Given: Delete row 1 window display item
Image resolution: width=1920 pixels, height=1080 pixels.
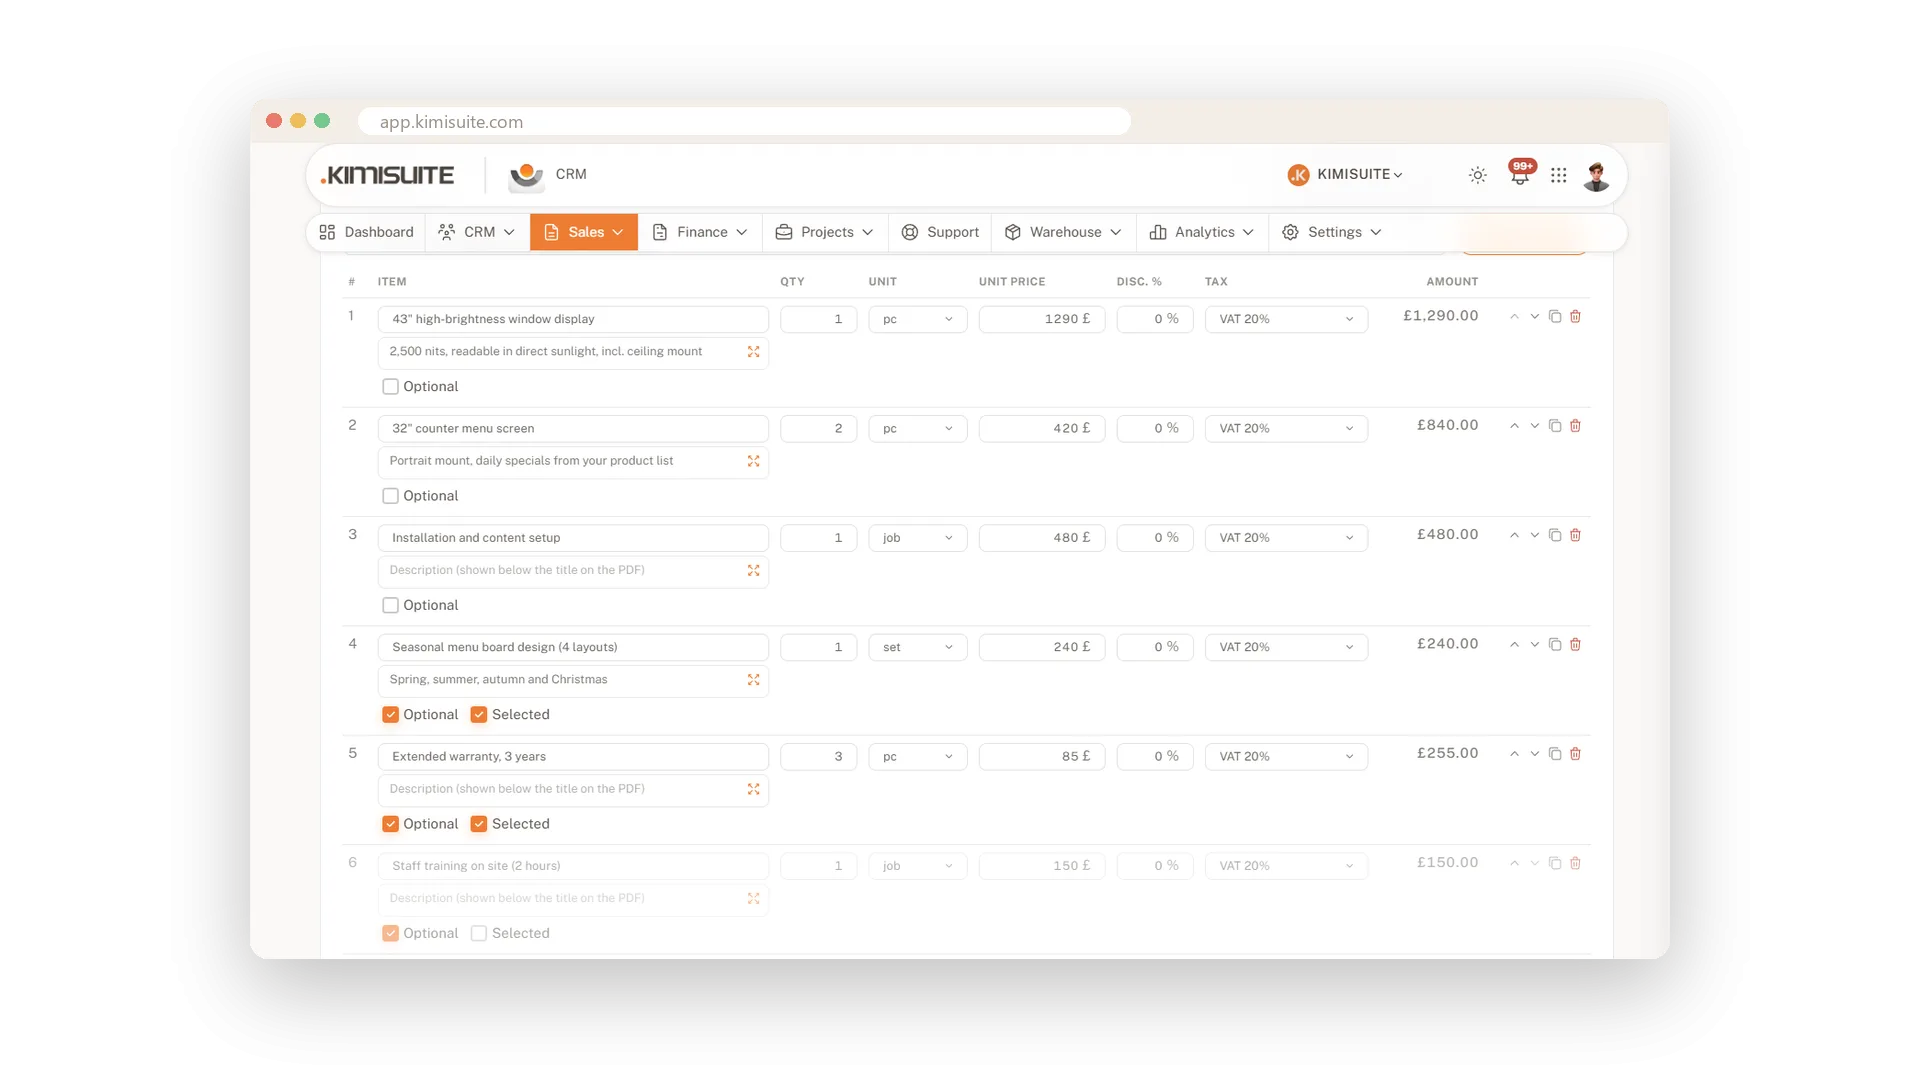Looking at the screenshot, I should 1575,316.
